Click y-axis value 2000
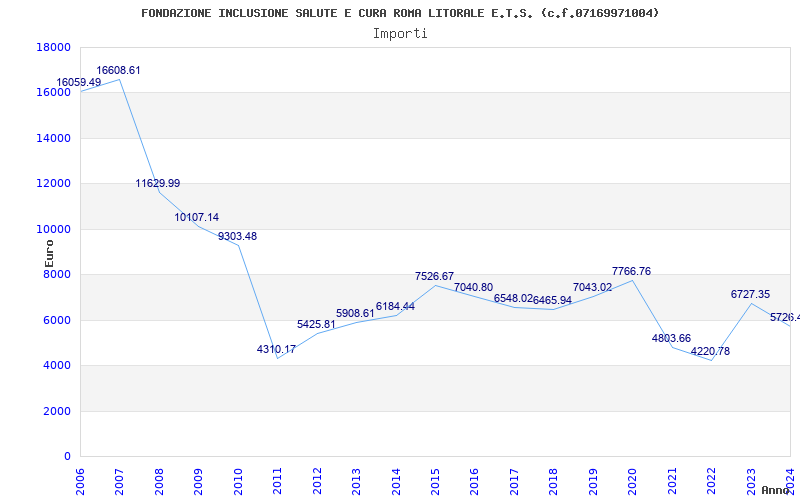 pyautogui.click(x=57, y=411)
